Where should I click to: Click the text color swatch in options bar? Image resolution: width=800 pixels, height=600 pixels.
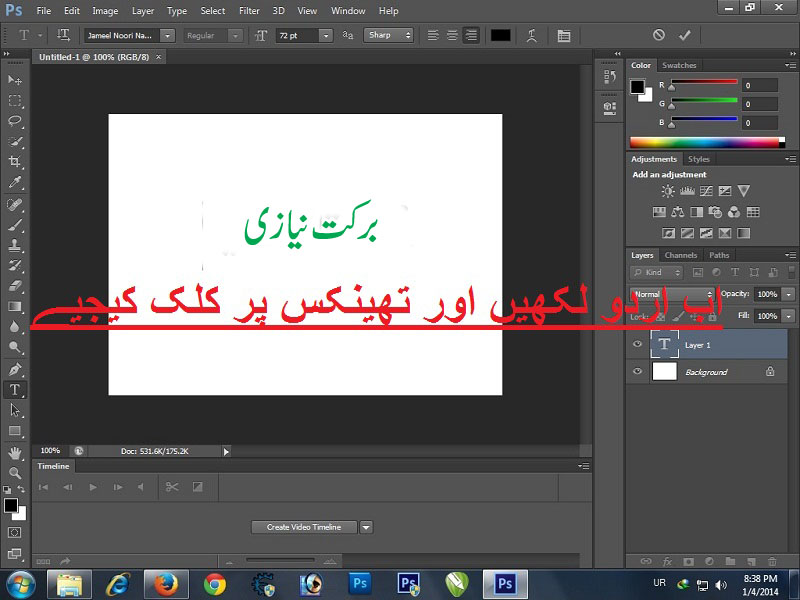pyautogui.click(x=501, y=35)
